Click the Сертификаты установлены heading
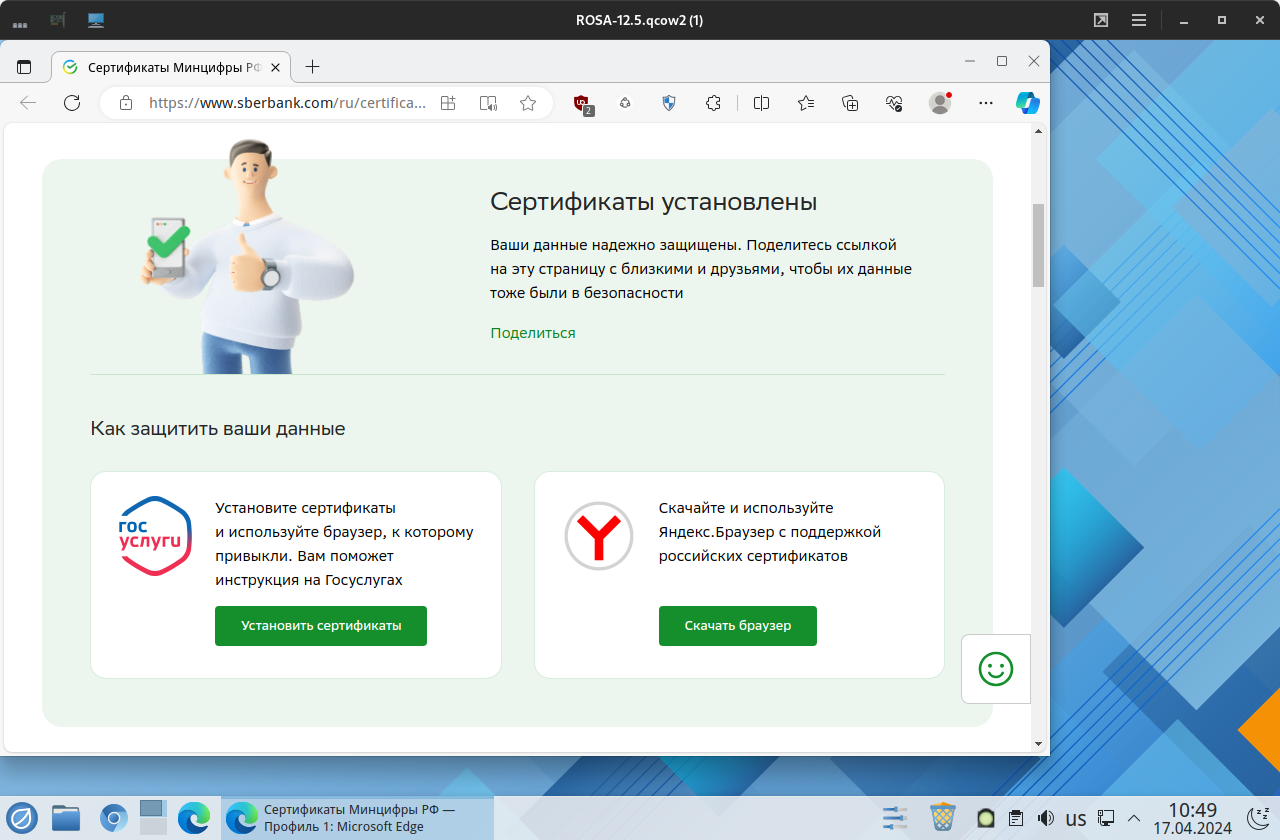The image size is (1280, 840). point(654,202)
